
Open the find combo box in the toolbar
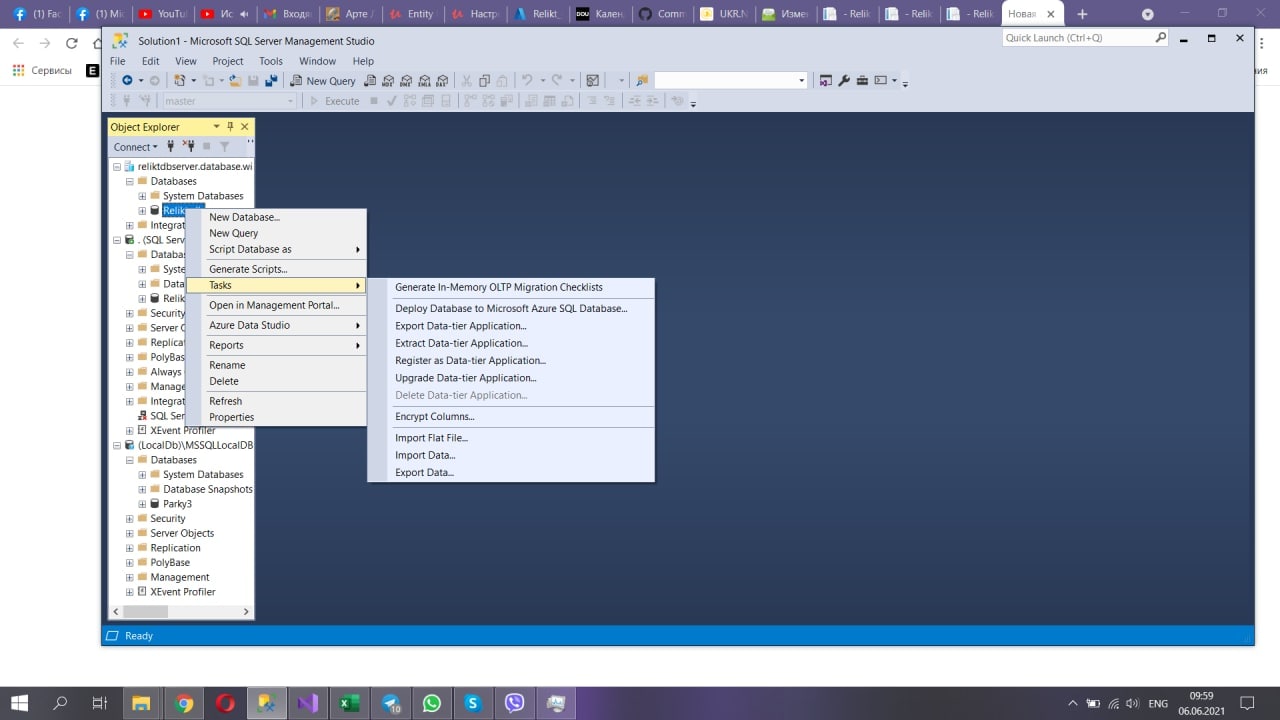(x=731, y=81)
